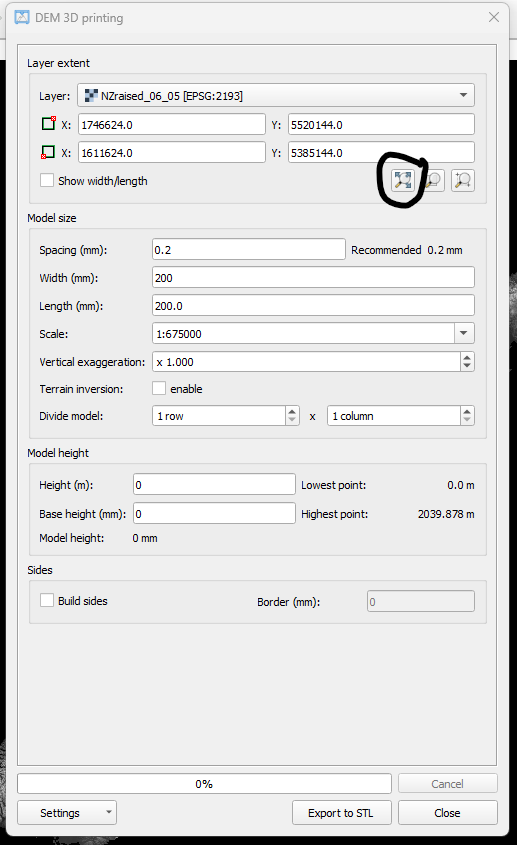Enable terrain inversion checkbox
Viewport: 517px width, 845px height.
pyautogui.click(x=158, y=388)
